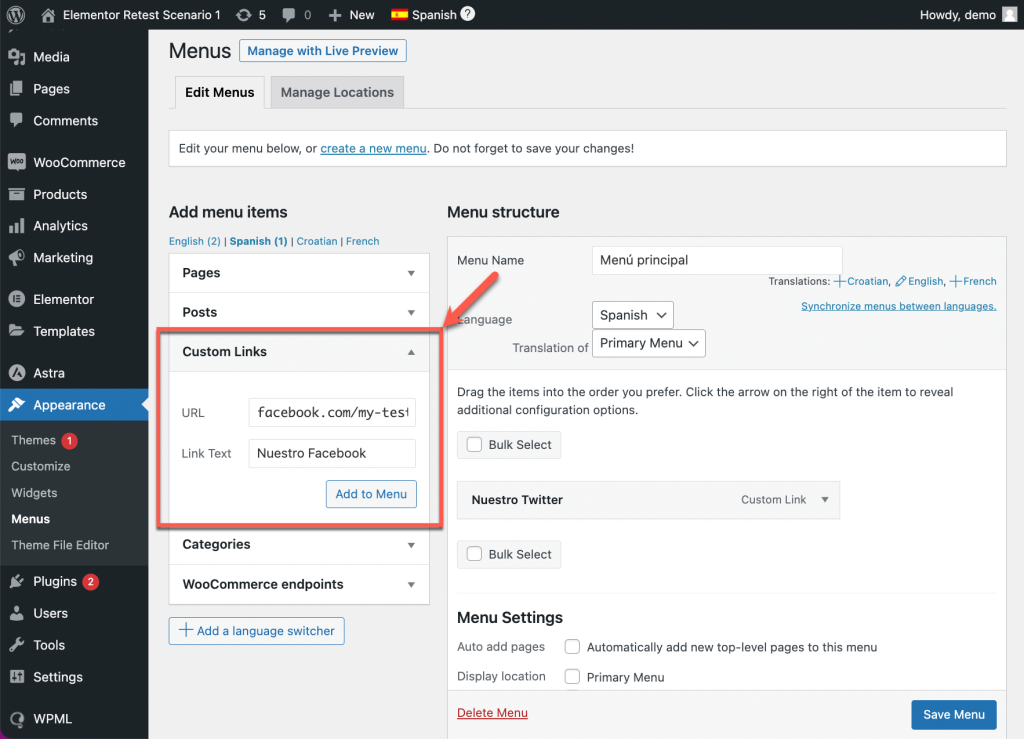Click the demo user avatar
This screenshot has height=739, width=1024.
[x=1009, y=15]
